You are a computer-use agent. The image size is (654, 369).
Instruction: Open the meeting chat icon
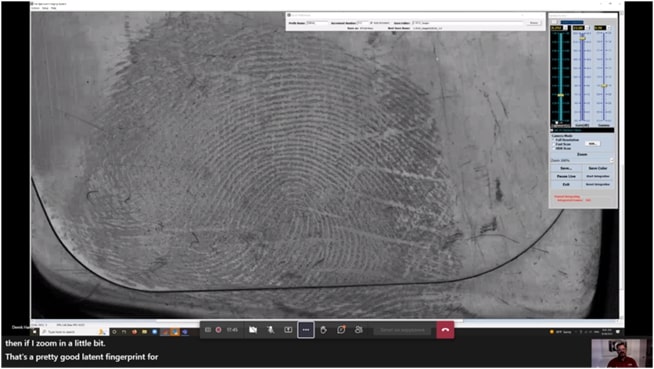[x=341, y=329]
